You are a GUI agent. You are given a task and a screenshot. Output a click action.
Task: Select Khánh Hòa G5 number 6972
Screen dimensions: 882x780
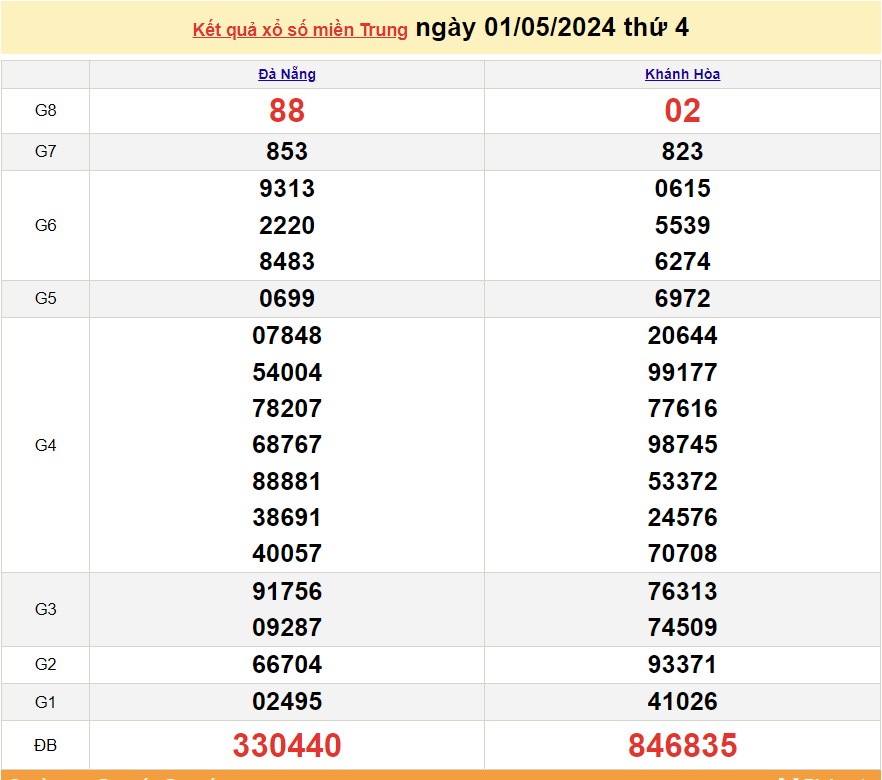tap(682, 299)
